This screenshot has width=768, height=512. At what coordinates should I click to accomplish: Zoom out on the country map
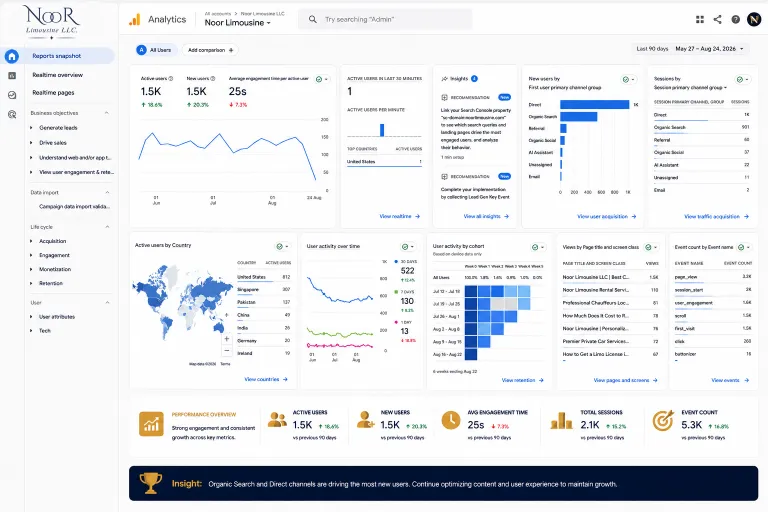tap(227, 351)
